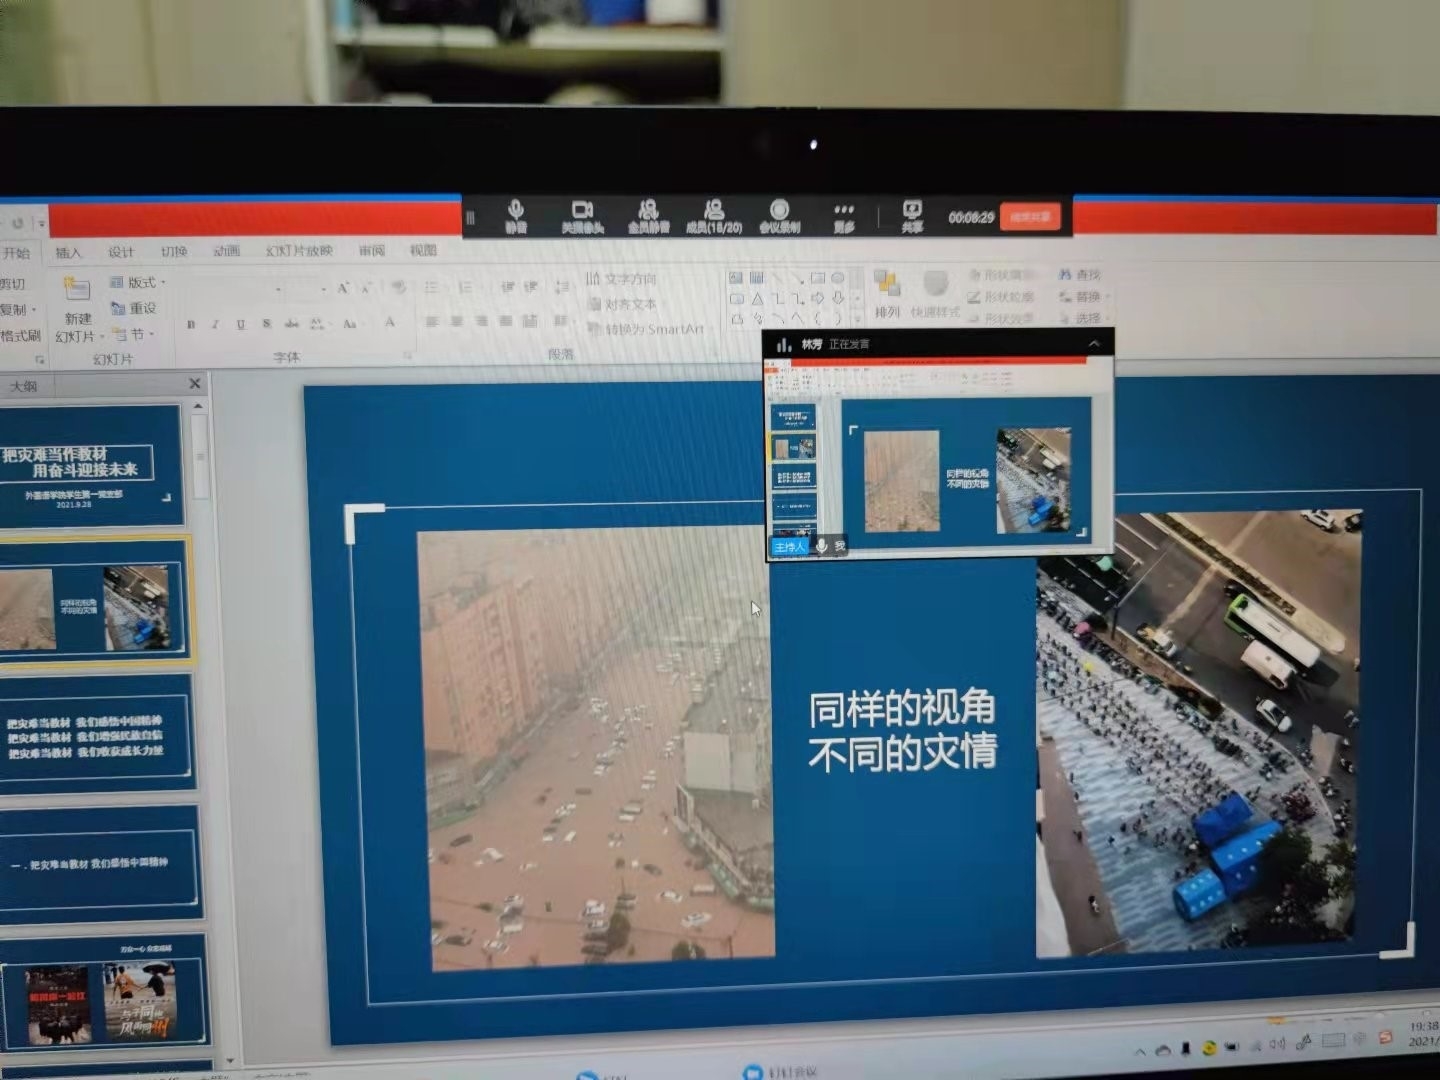Click Reset (重设) slide button

(134, 309)
